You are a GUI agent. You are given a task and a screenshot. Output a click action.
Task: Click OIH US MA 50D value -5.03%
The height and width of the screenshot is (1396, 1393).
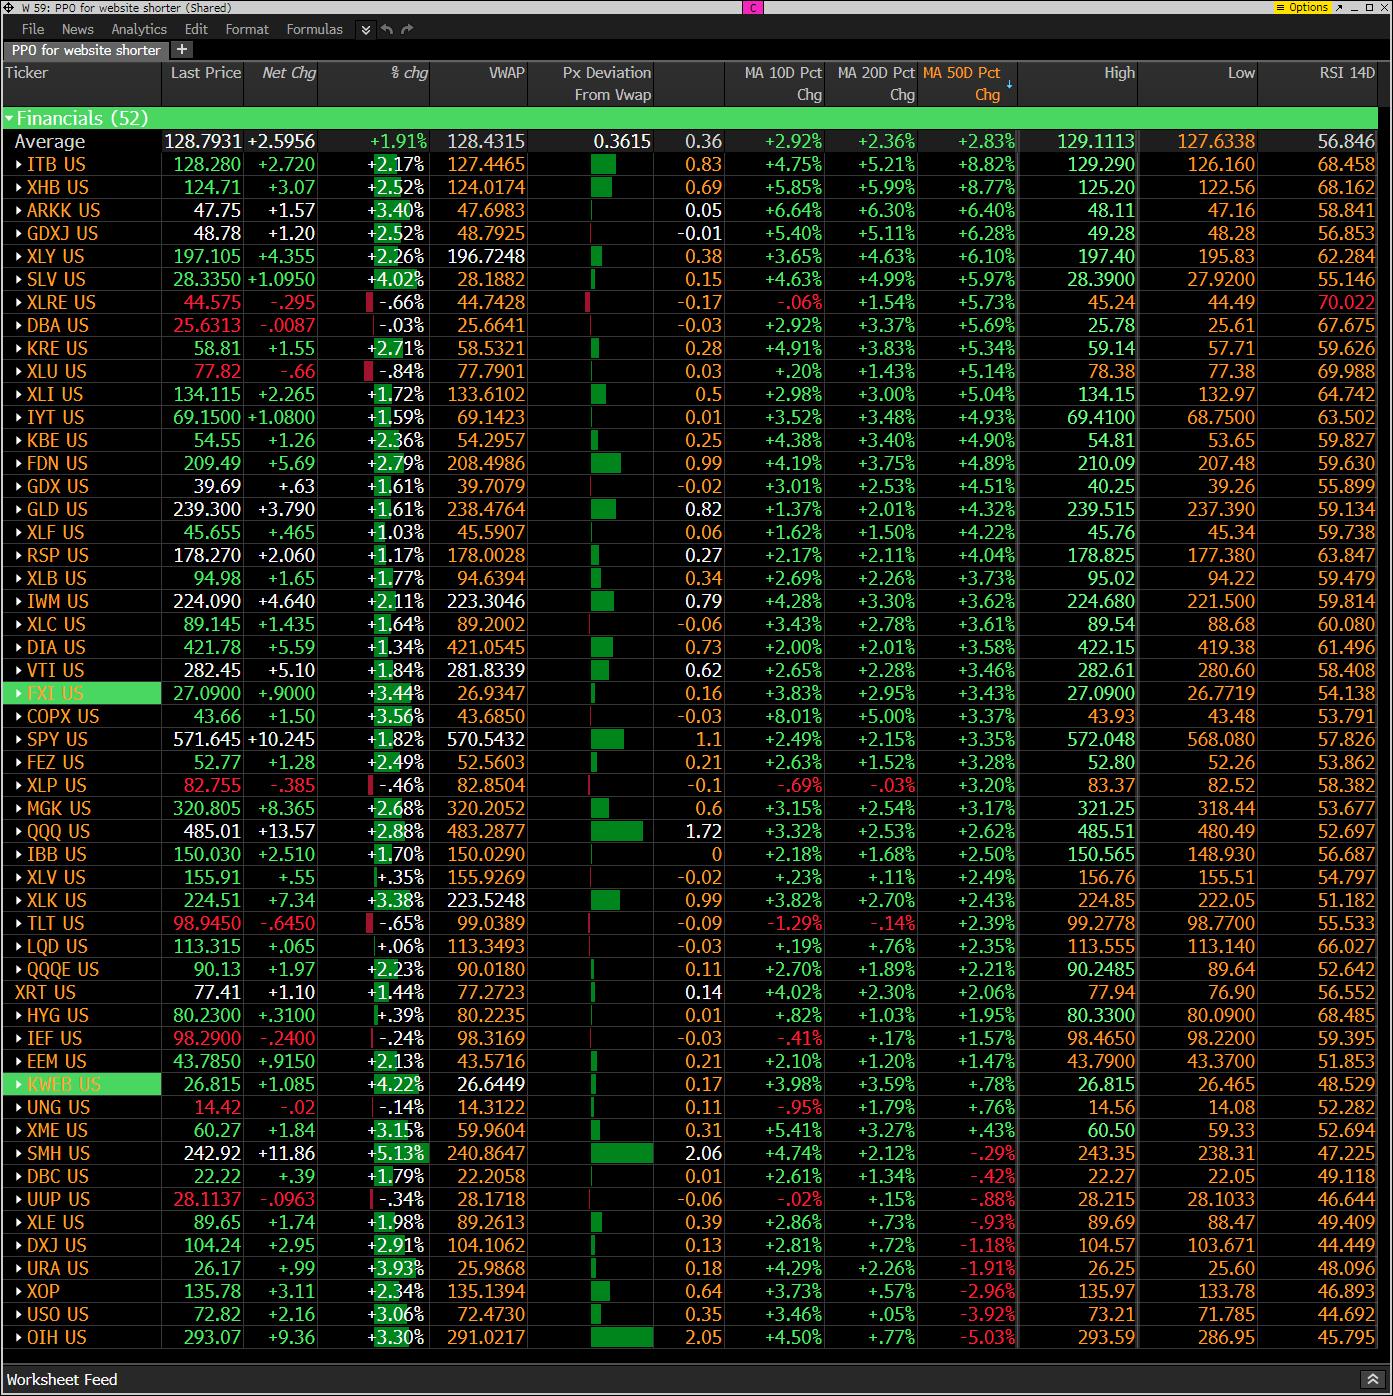[x=987, y=1337]
